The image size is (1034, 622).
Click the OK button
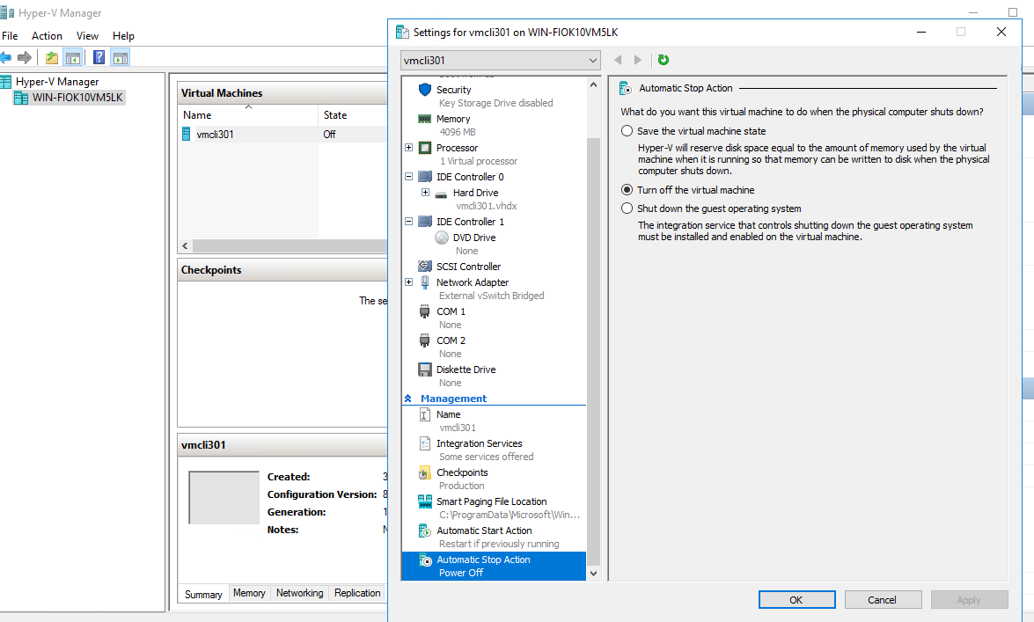coord(797,600)
